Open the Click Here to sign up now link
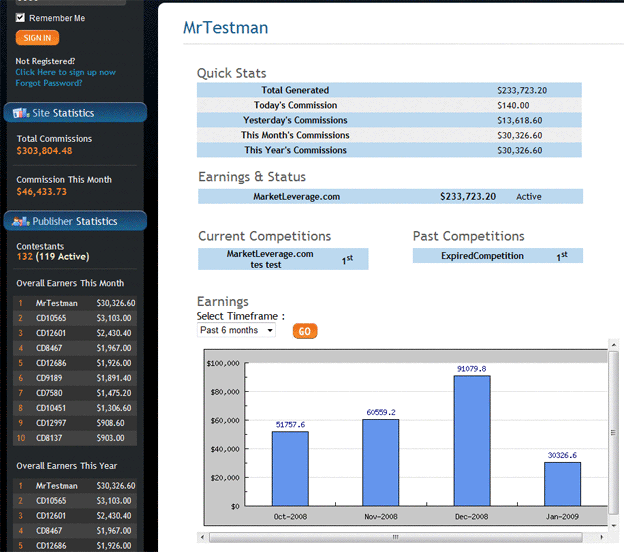624x552 pixels. coord(66,72)
